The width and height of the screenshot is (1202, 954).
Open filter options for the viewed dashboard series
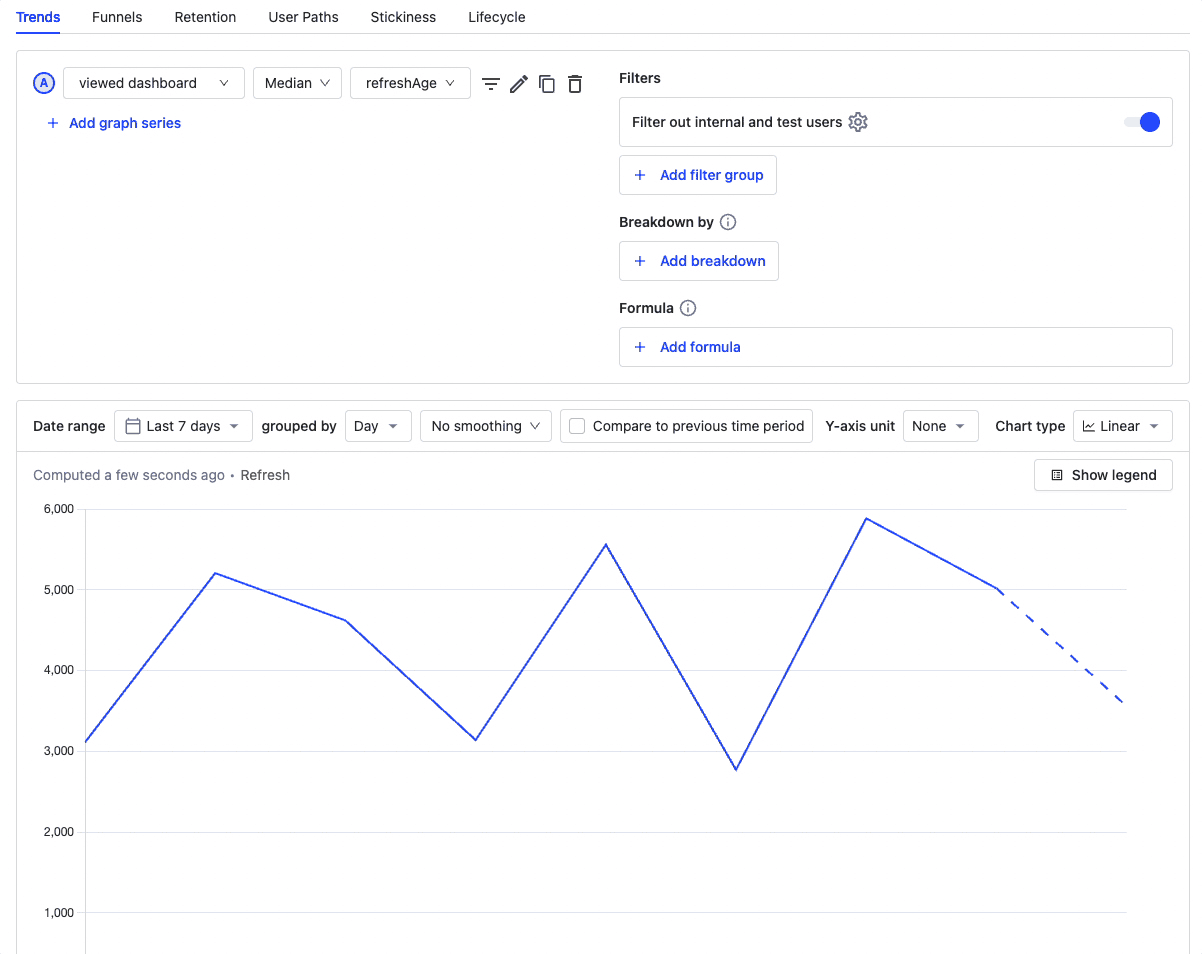click(x=491, y=84)
